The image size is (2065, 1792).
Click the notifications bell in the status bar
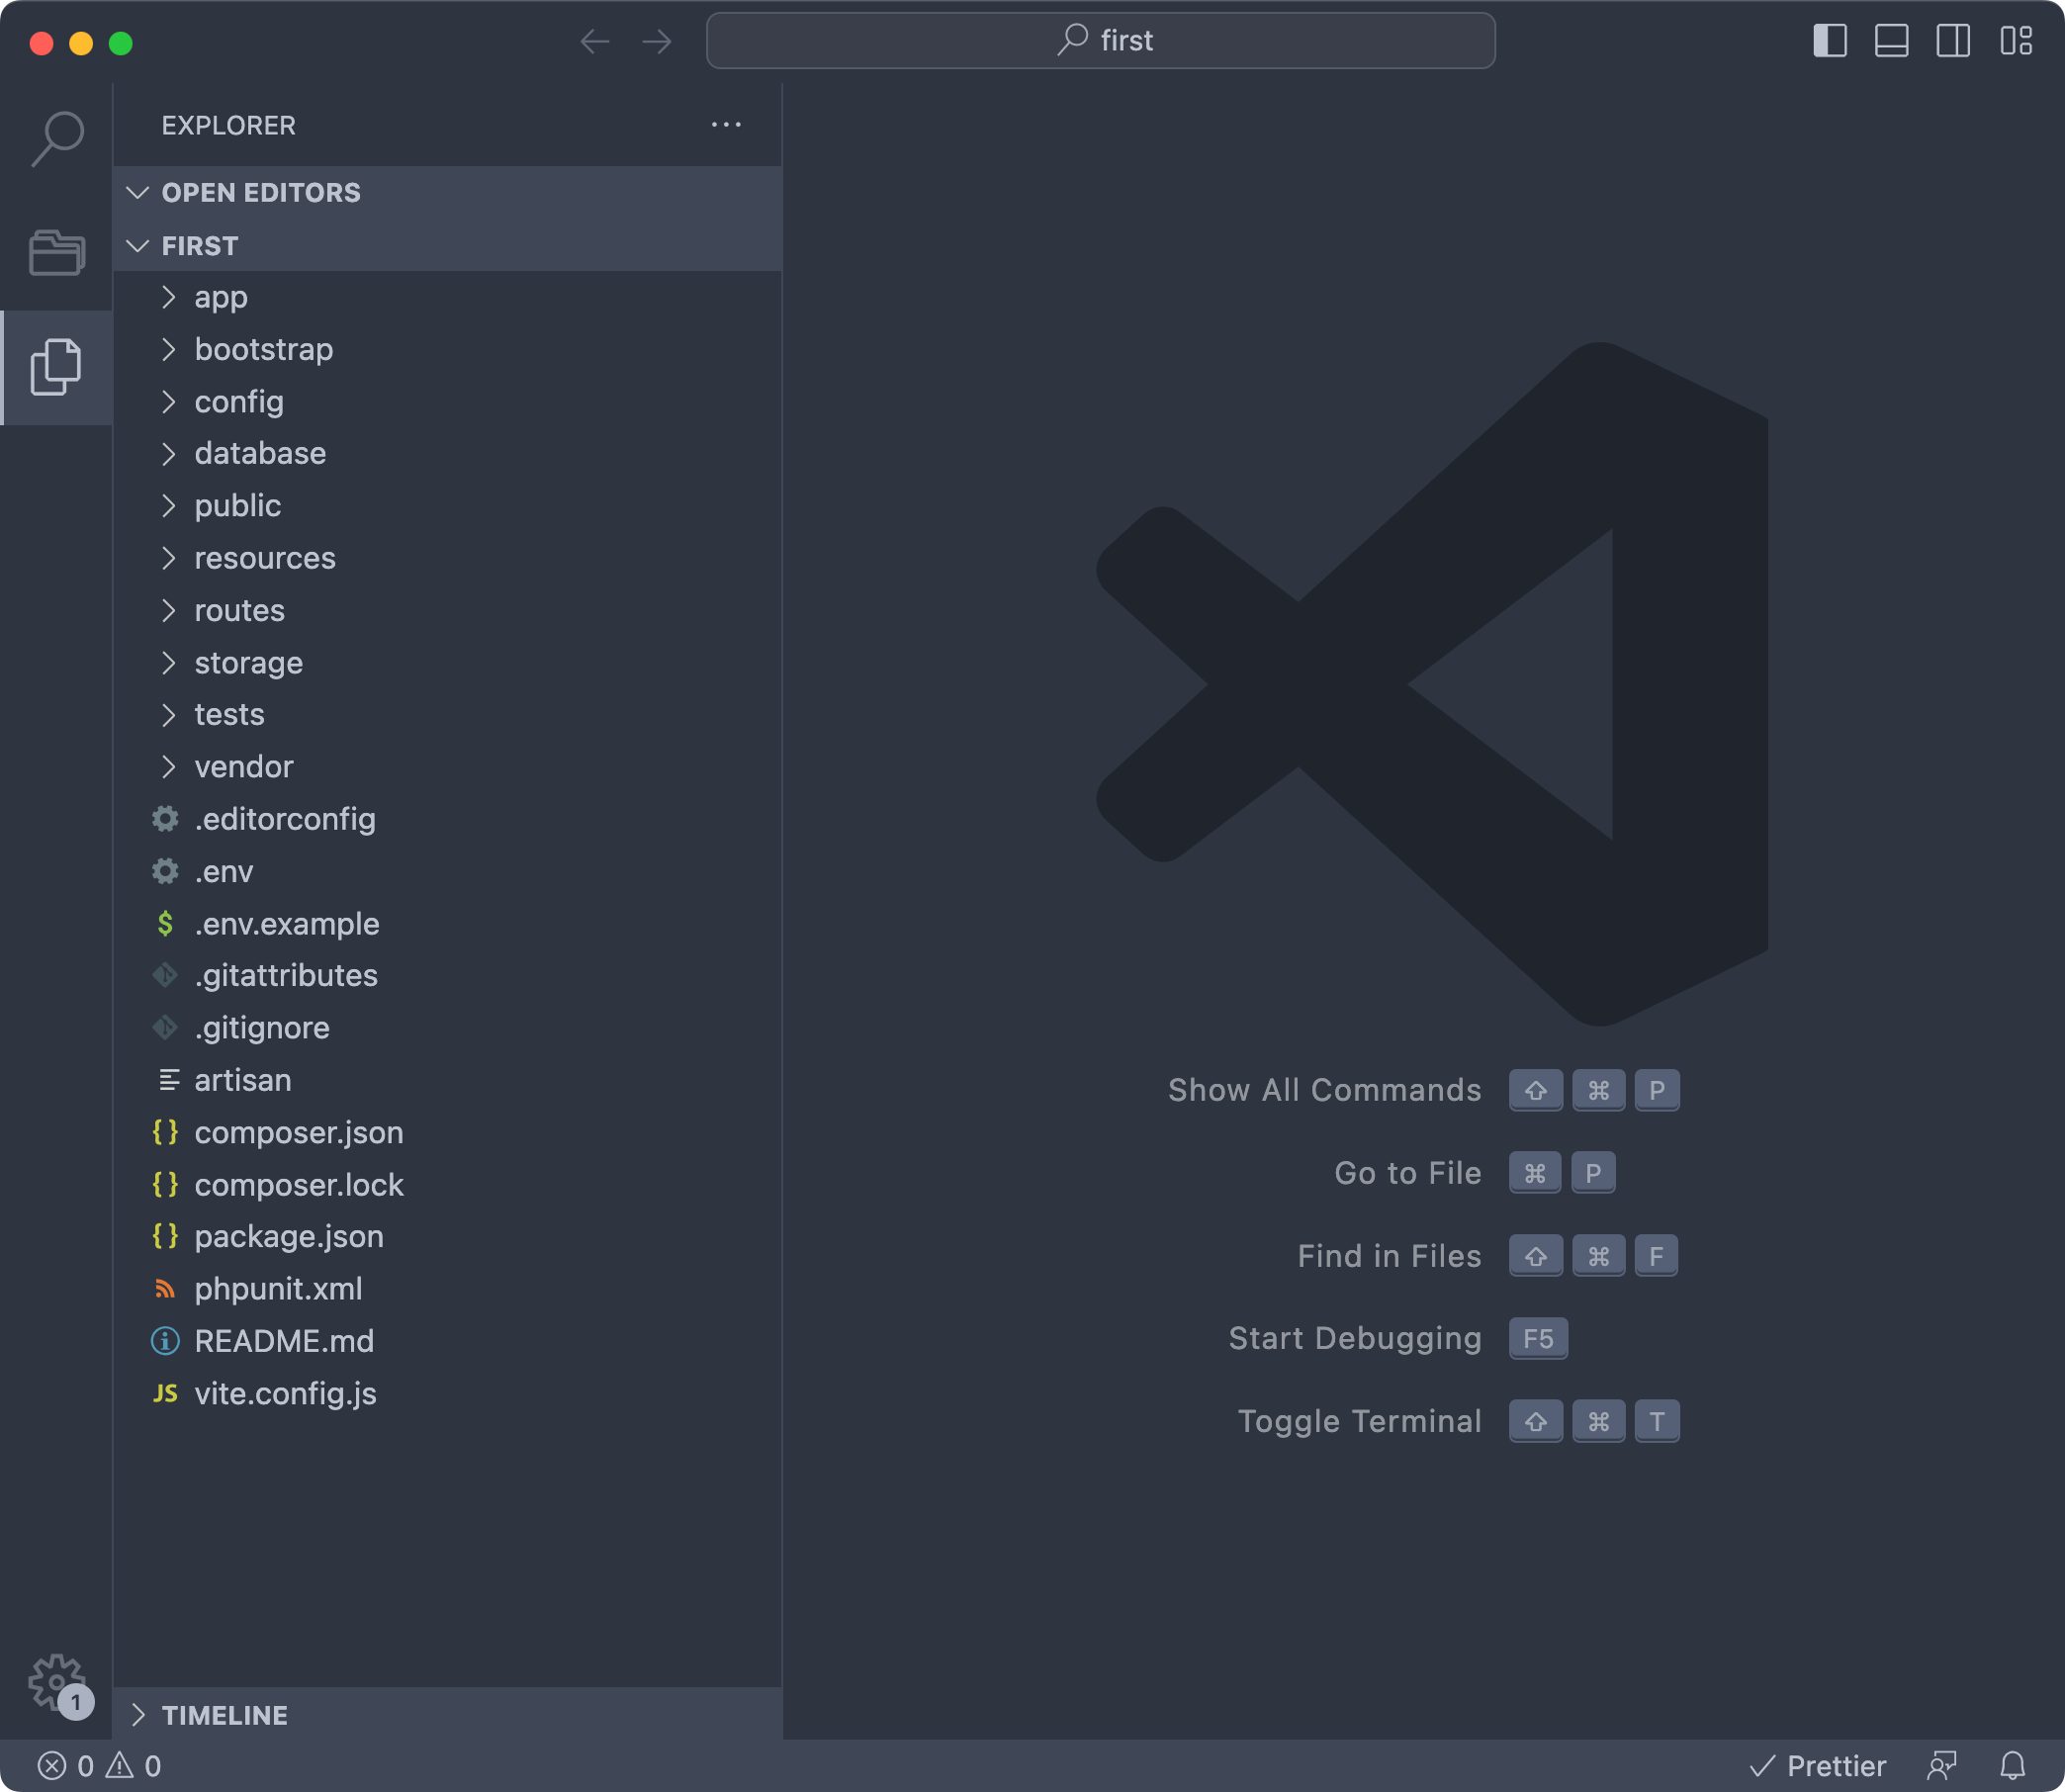pos(2012,1766)
